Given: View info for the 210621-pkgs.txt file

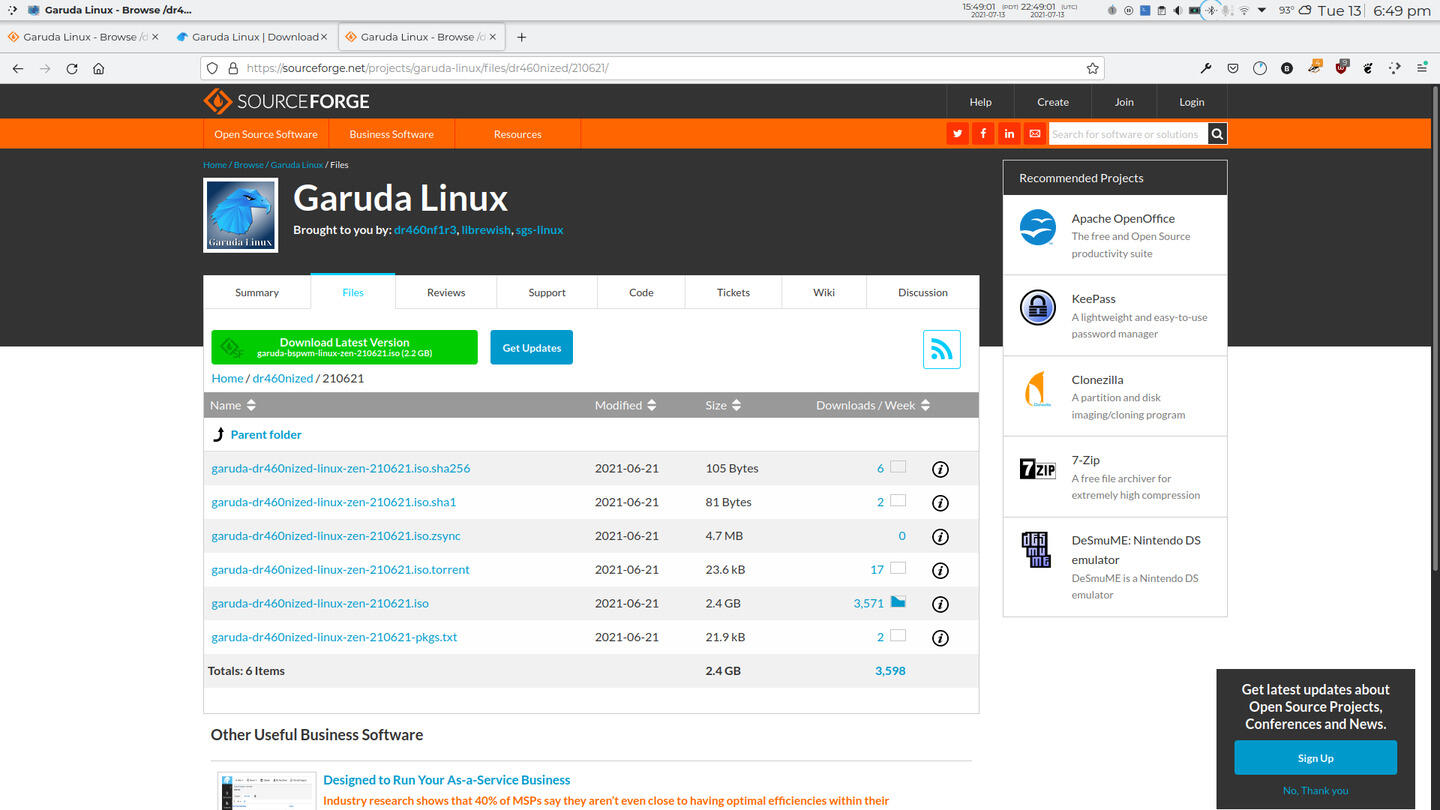Looking at the screenshot, I should pyautogui.click(x=940, y=638).
